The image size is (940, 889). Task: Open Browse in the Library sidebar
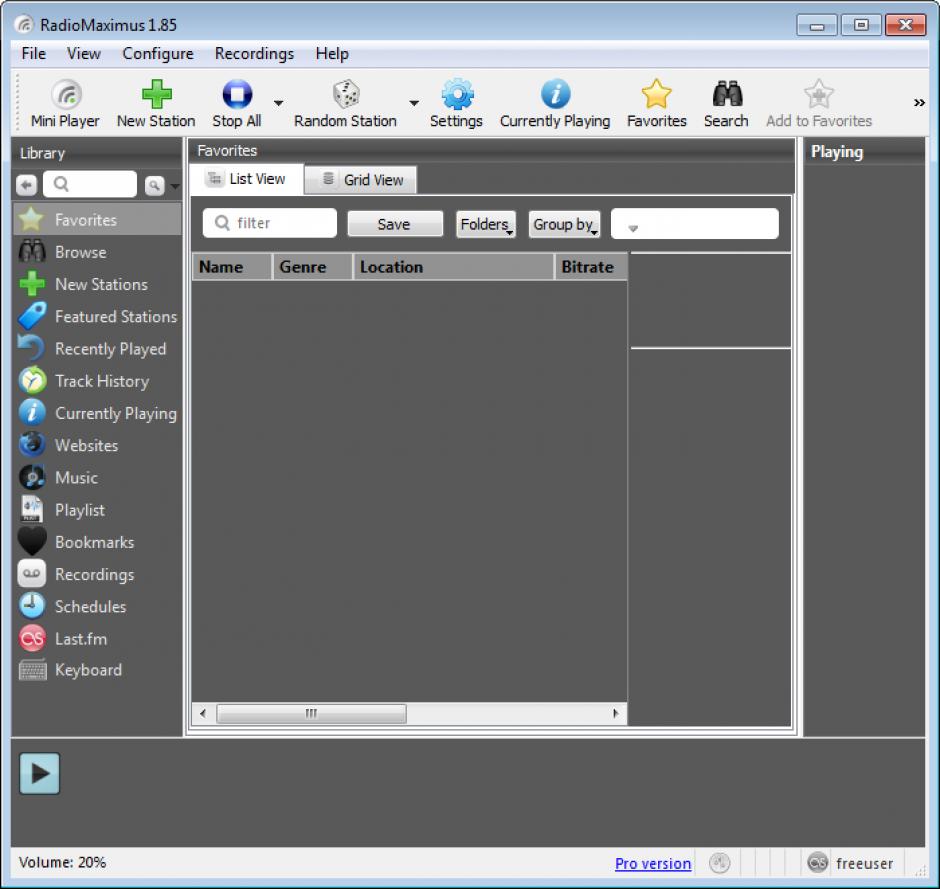pos(97,252)
